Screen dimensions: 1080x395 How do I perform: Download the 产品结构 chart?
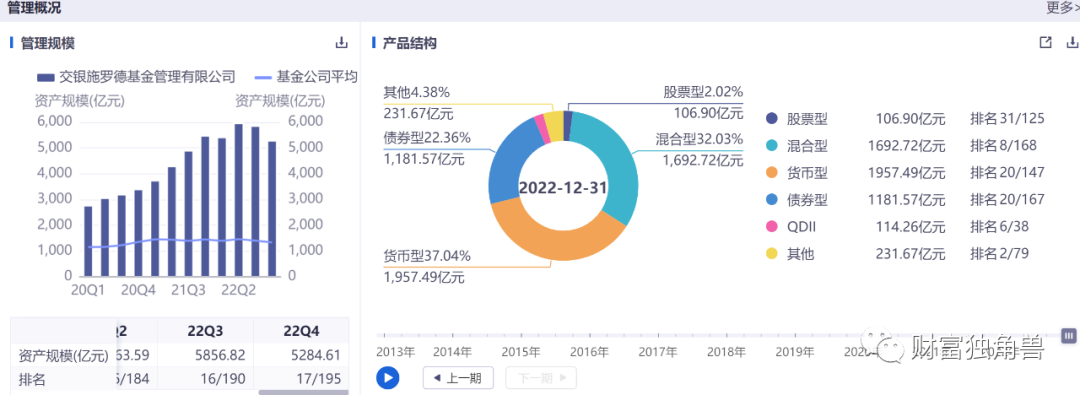pyautogui.click(x=1072, y=43)
